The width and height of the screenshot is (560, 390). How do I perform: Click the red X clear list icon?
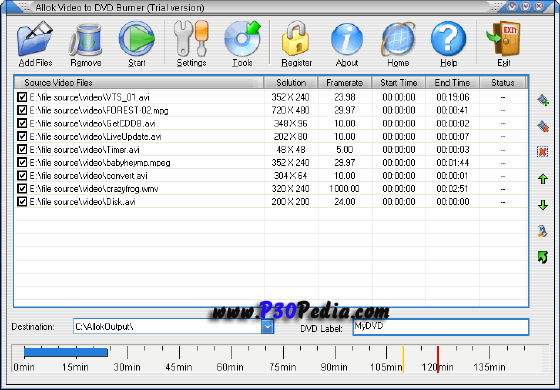[543, 152]
